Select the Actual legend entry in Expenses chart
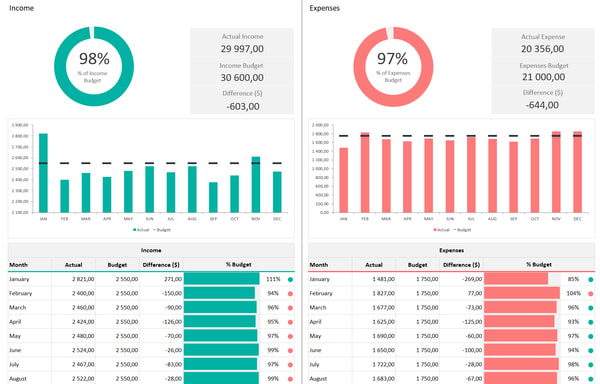The height and width of the screenshot is (384, 600). 441,230
